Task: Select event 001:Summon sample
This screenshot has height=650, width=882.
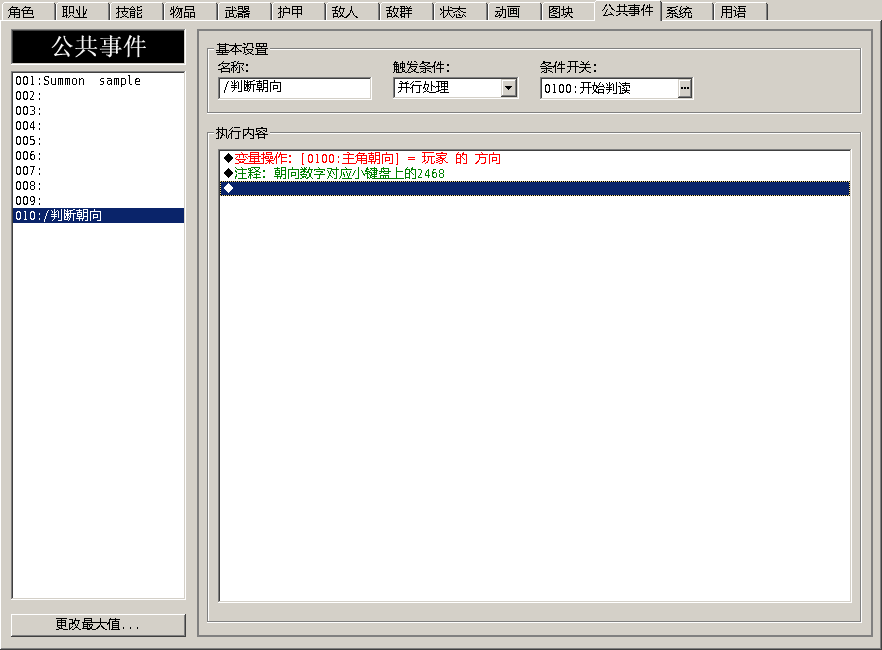Action: (x=98, y=81)
